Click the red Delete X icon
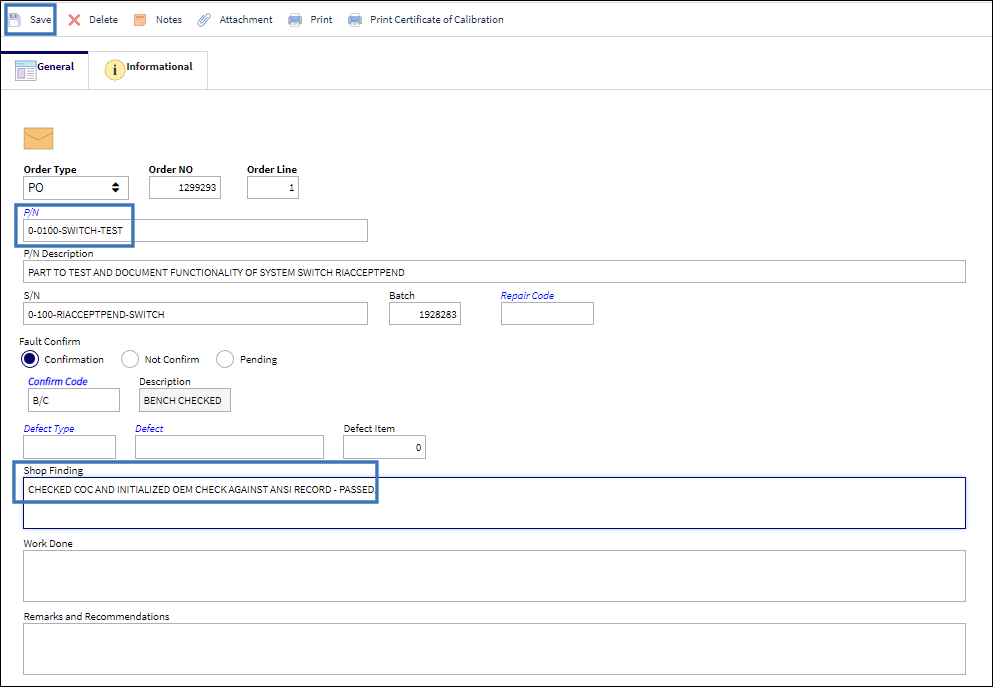Image resolution: width=993 pixels, height=687 pixels. pyautogui.click(x=74, y=20)
